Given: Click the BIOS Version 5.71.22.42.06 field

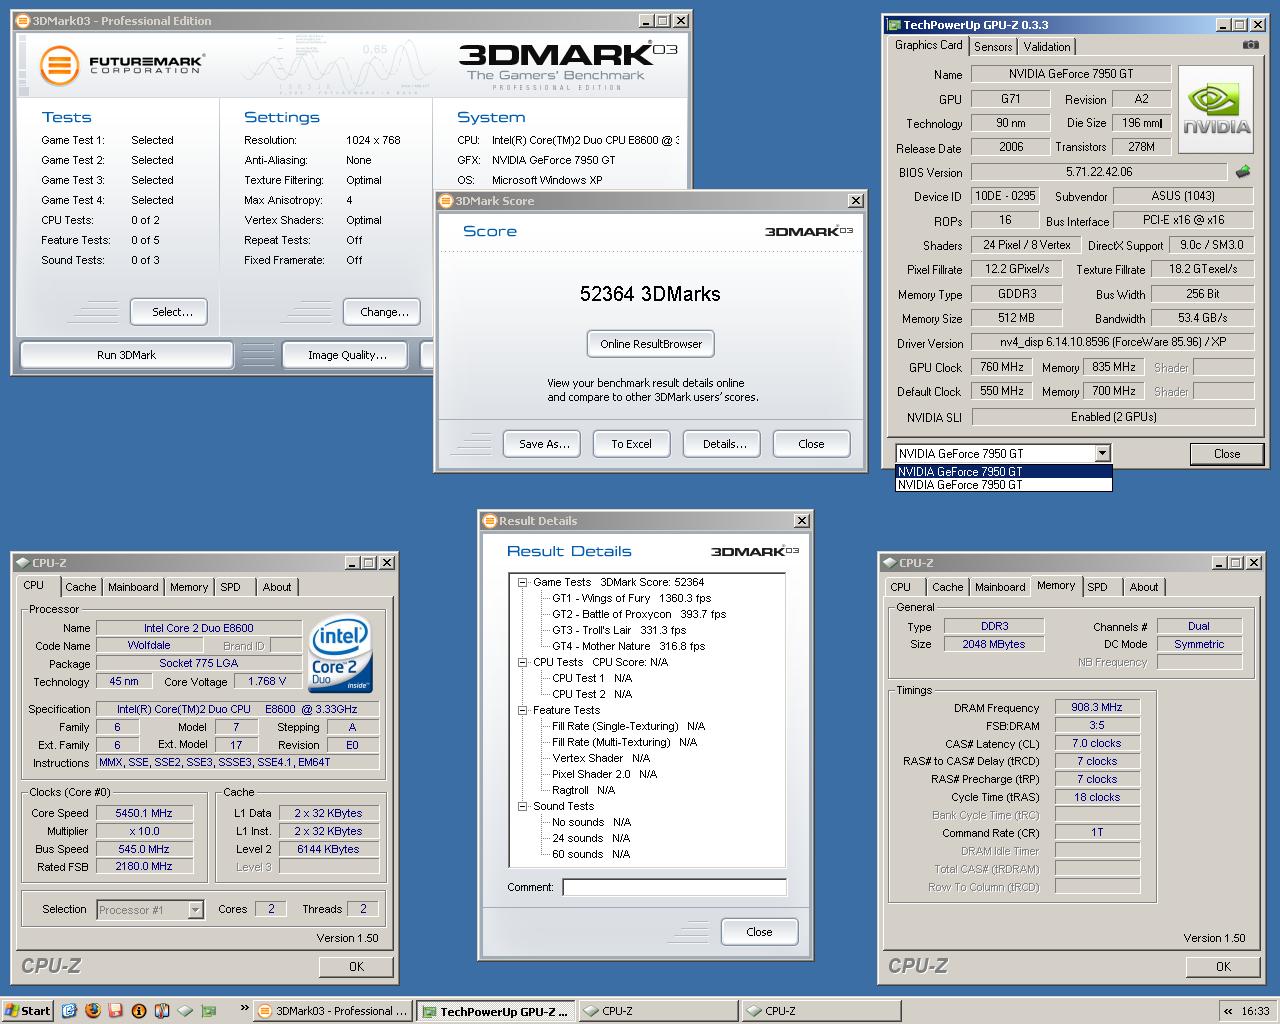Looking at the screenshot, I should (1099, 172).
